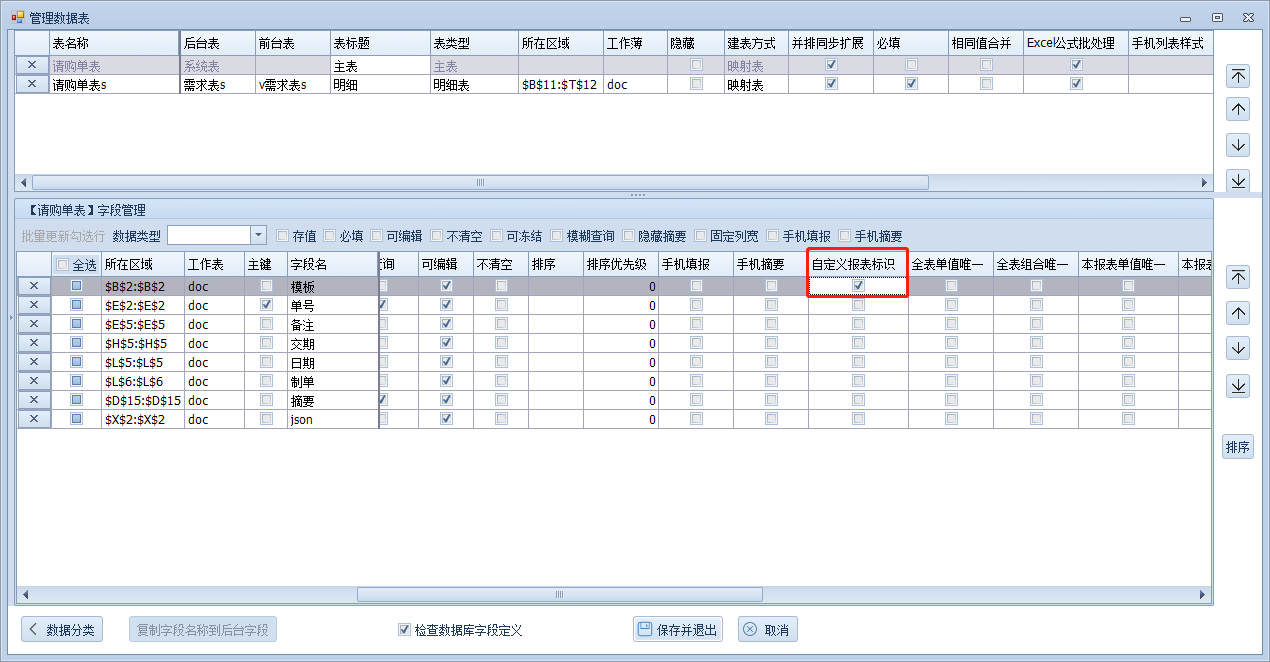The height and width of the screenshot is (662, 1270).
Task: Remove the json field row with X
Action: click(34, 419)
